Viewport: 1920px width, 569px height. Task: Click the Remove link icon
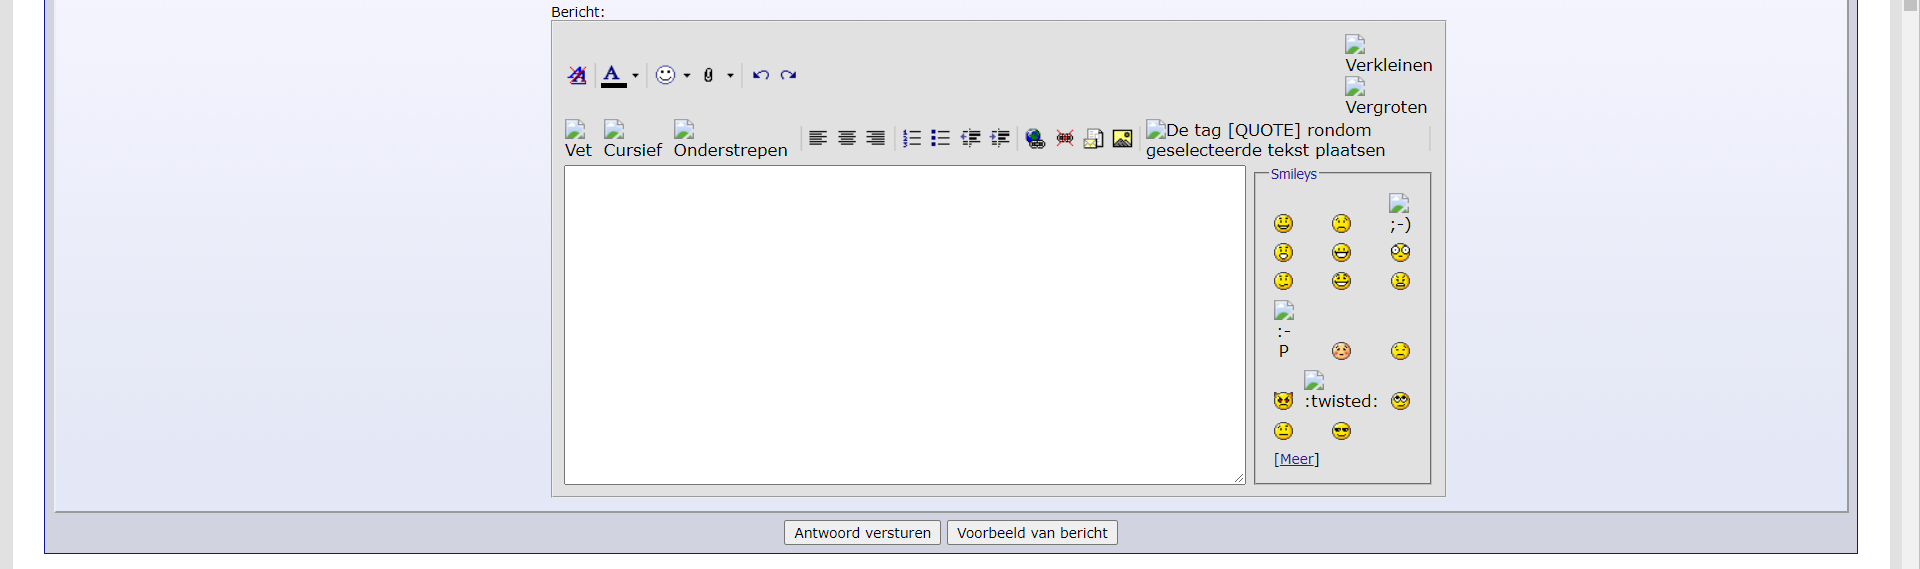tap(1065, 139)
